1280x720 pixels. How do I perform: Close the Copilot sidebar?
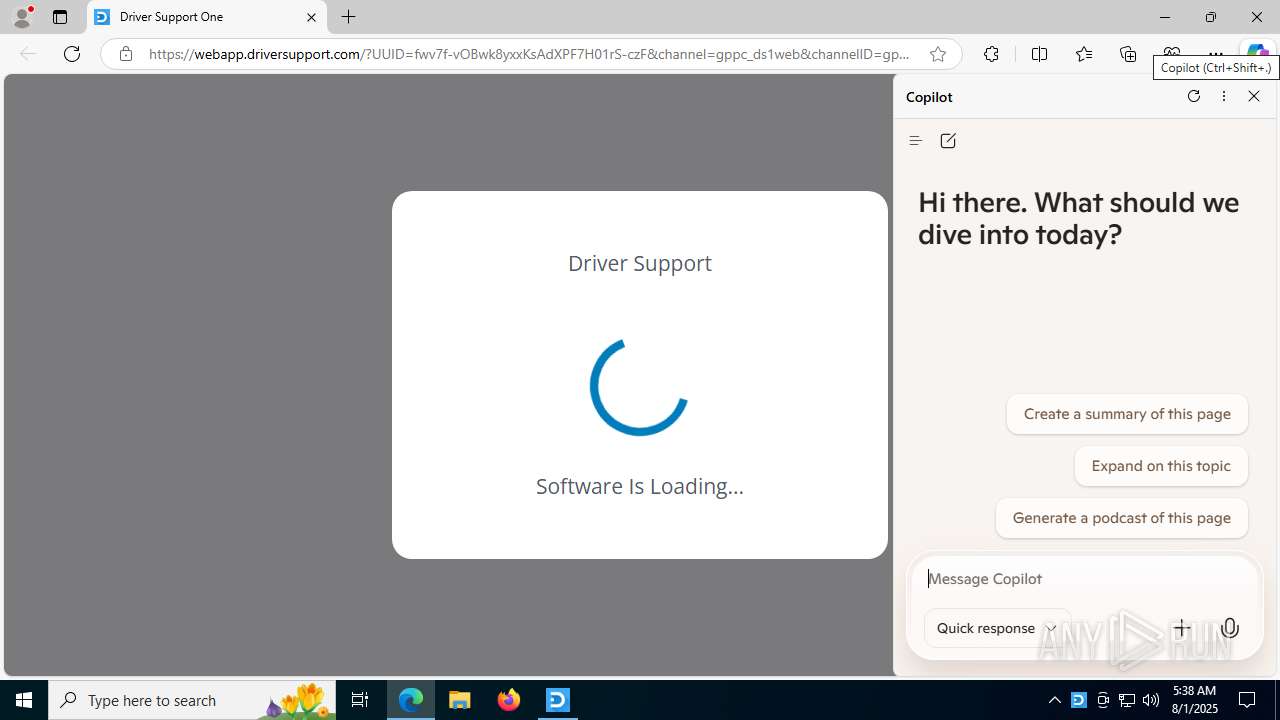[x=1254, y=96]
